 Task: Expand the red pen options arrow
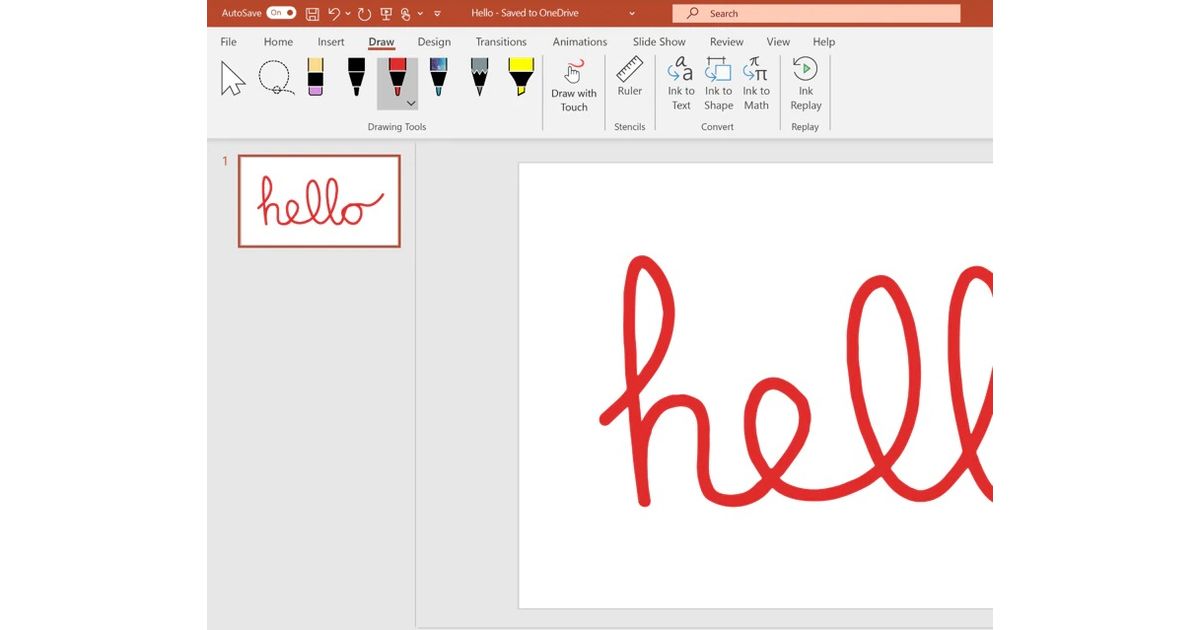(411, 103)
